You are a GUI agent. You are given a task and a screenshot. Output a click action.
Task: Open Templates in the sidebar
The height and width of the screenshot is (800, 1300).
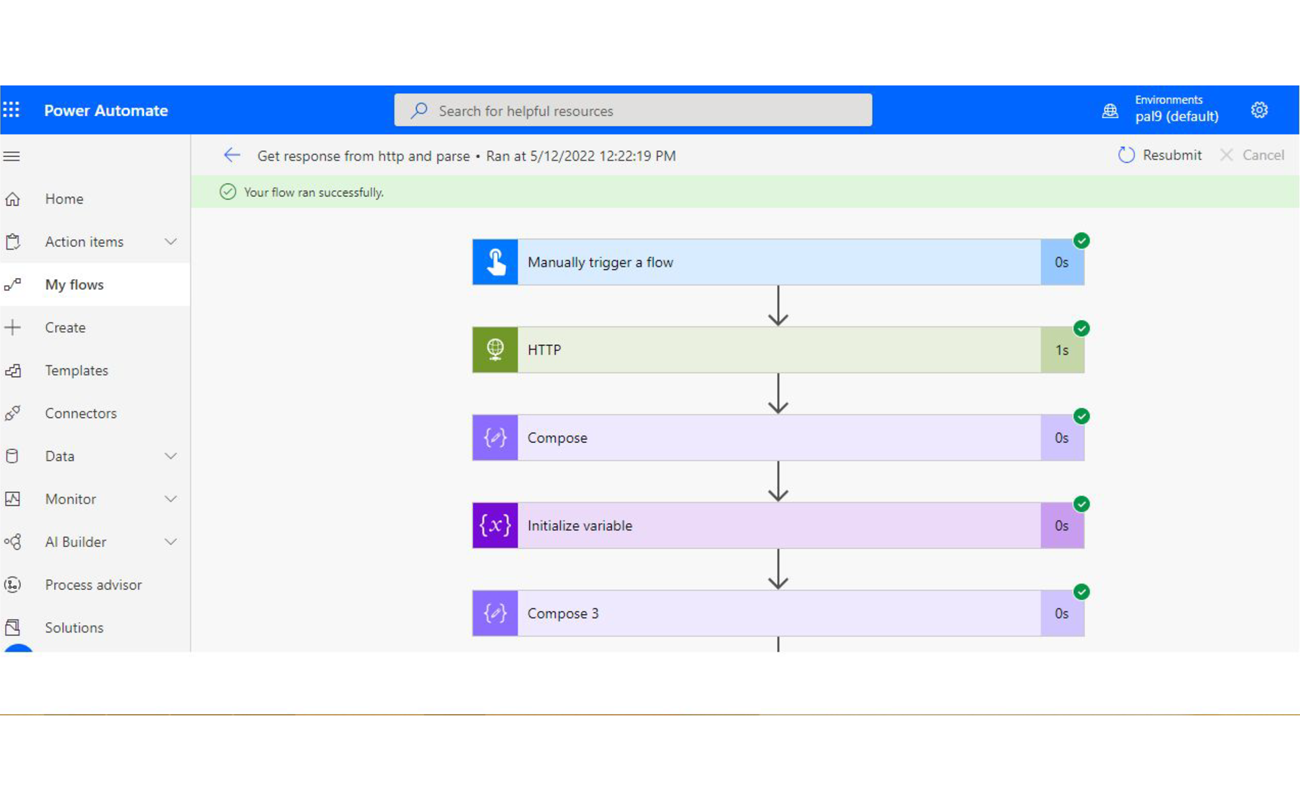coord(95,371)
